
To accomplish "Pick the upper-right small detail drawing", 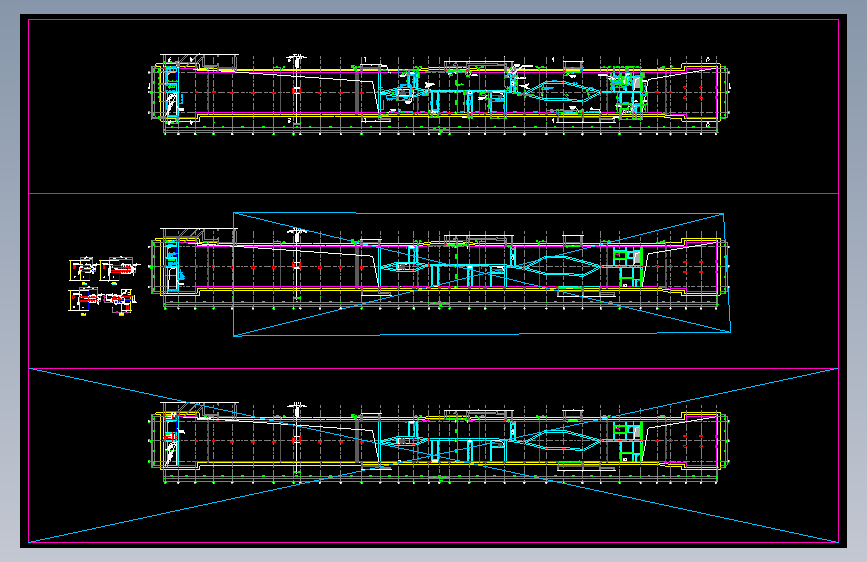I will (119, 269).
